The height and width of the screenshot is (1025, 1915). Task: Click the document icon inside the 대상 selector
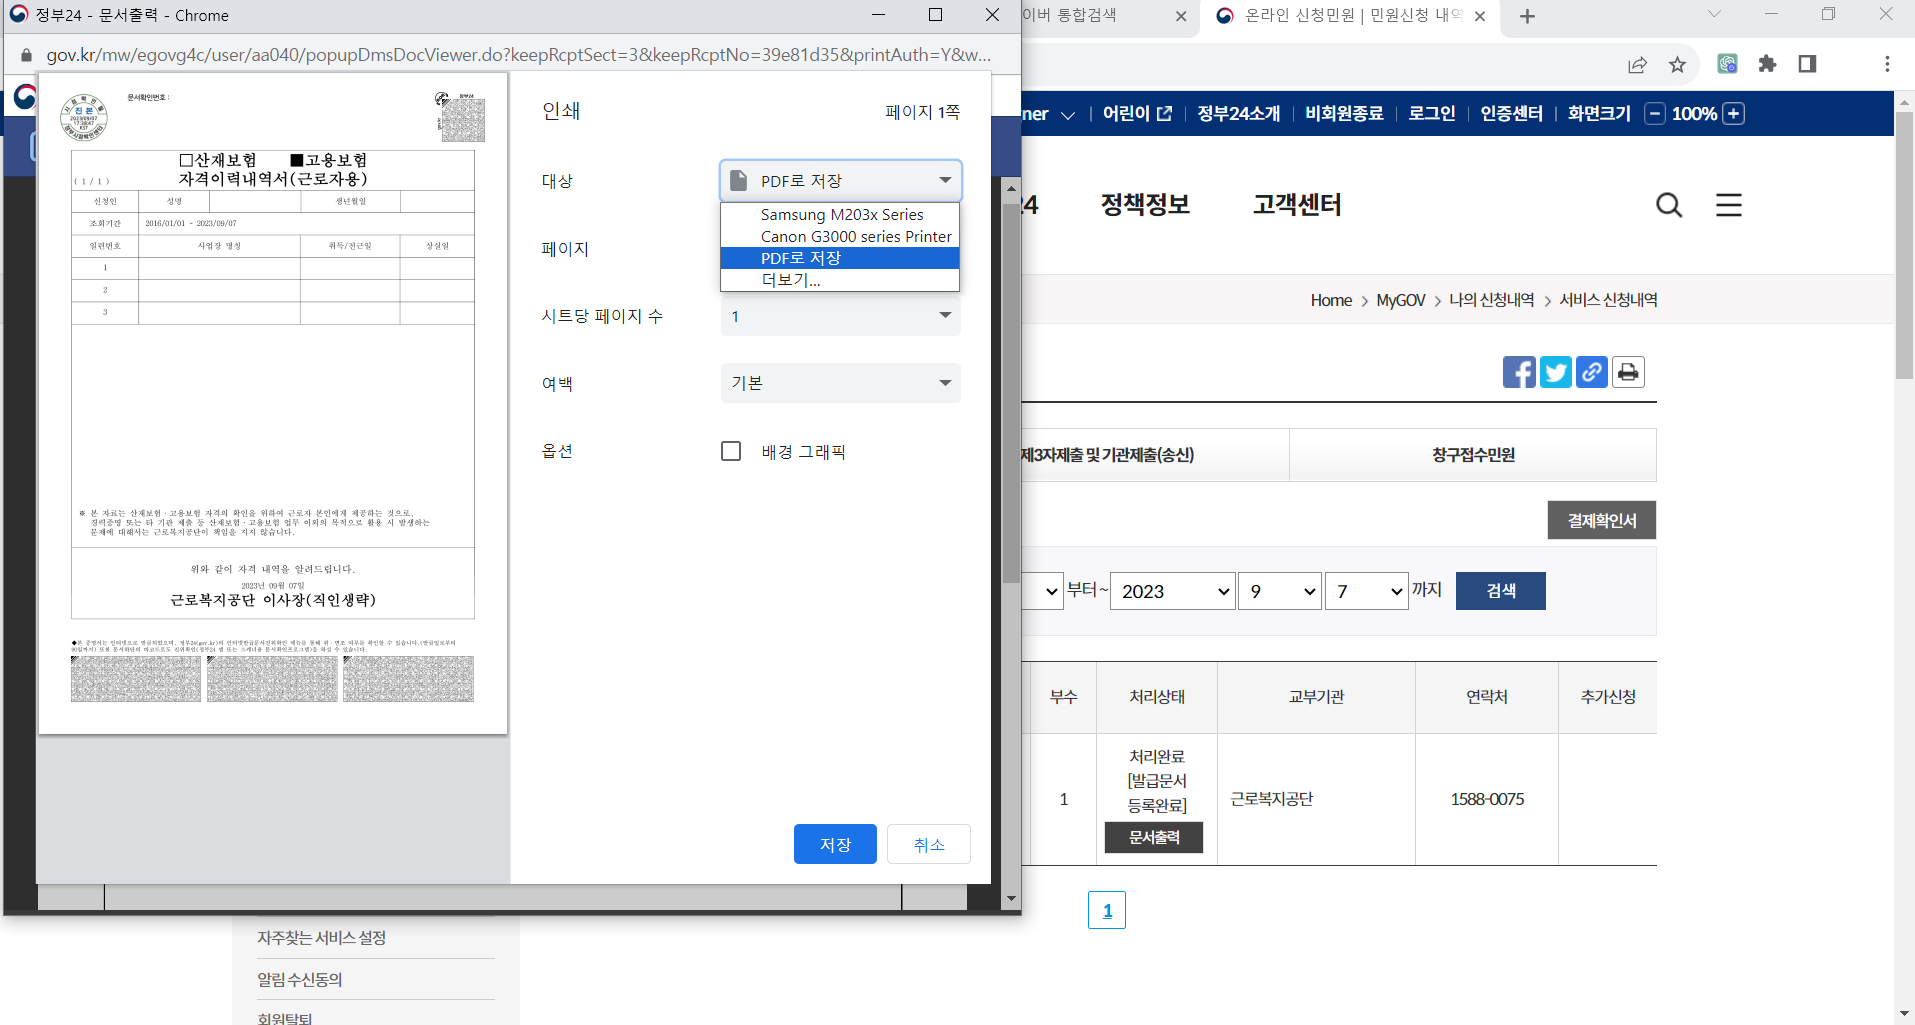click(737, 180)
